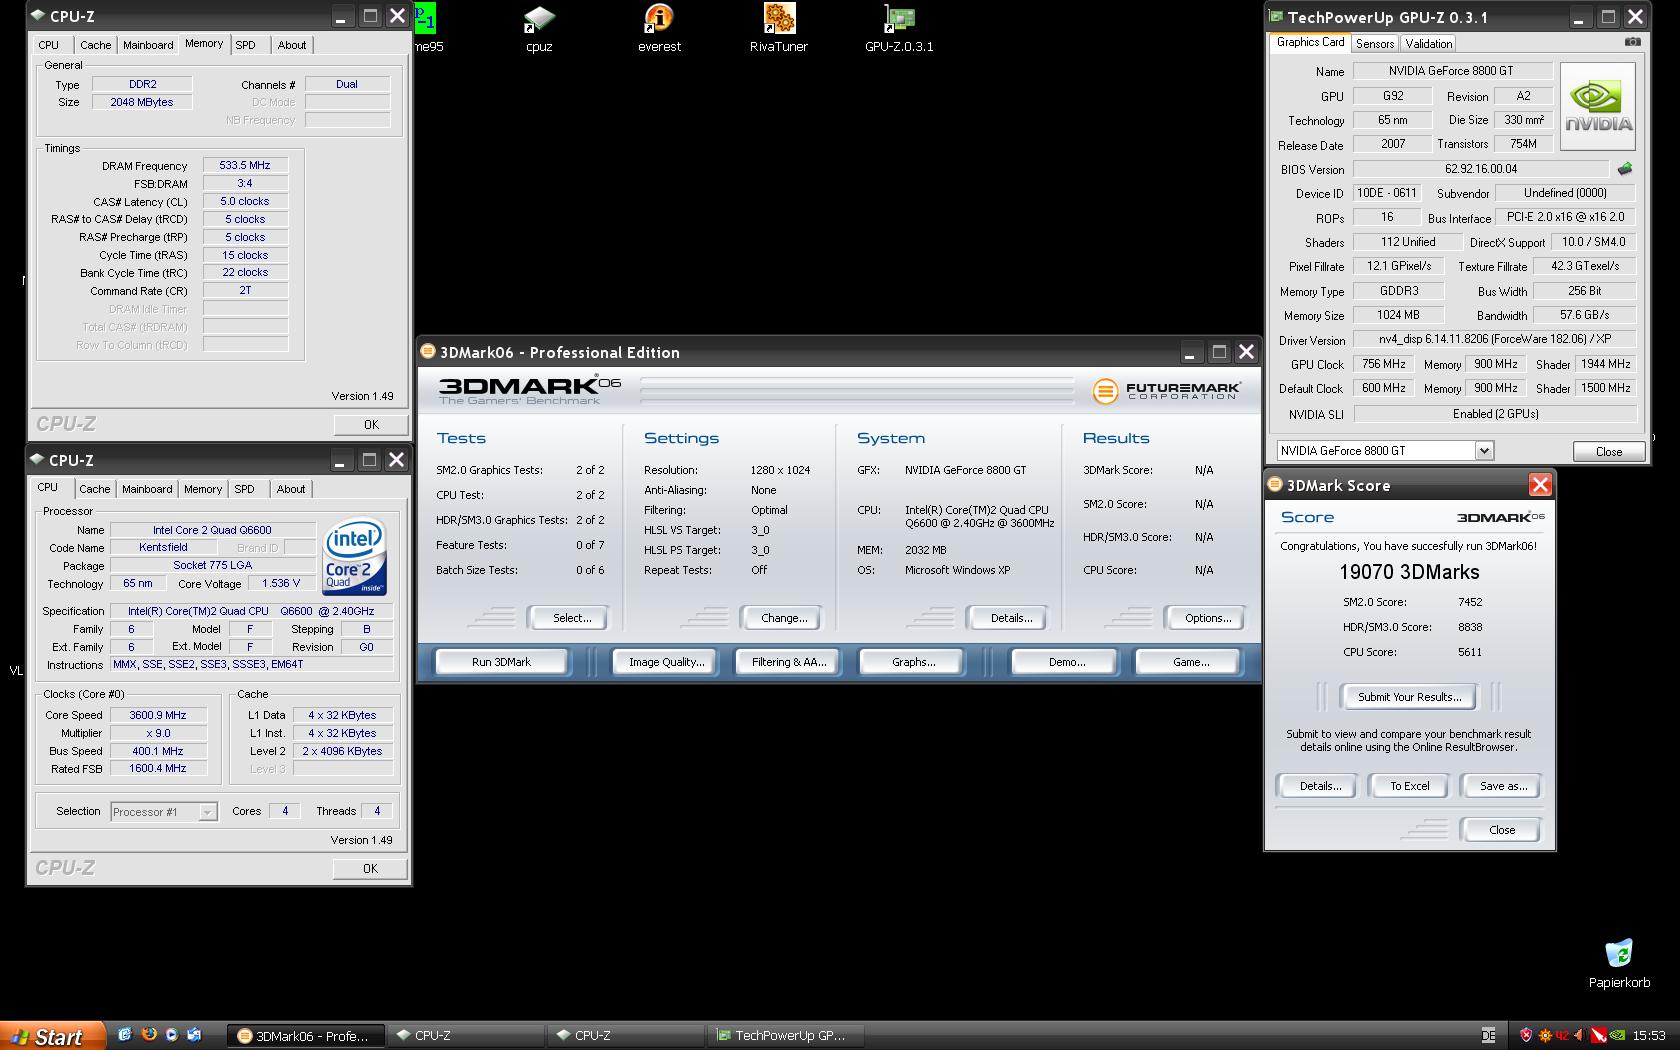
Task: Open the SPD tab in upper CPU-Z window
Action: point(245,45)
